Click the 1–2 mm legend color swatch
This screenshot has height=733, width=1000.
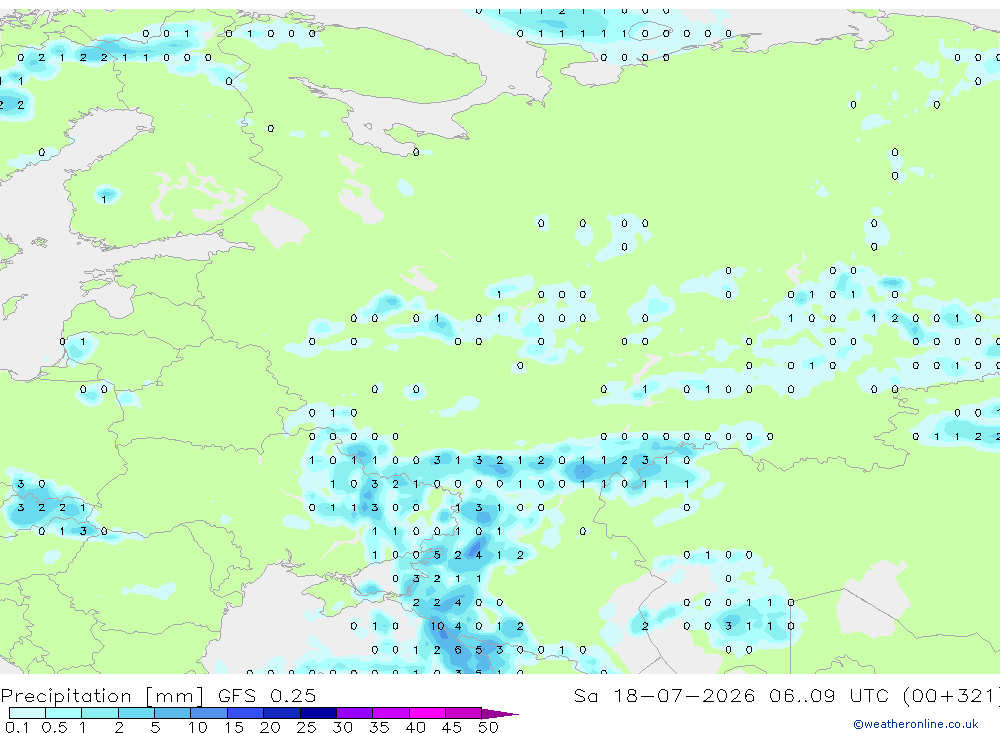(100, 713)
